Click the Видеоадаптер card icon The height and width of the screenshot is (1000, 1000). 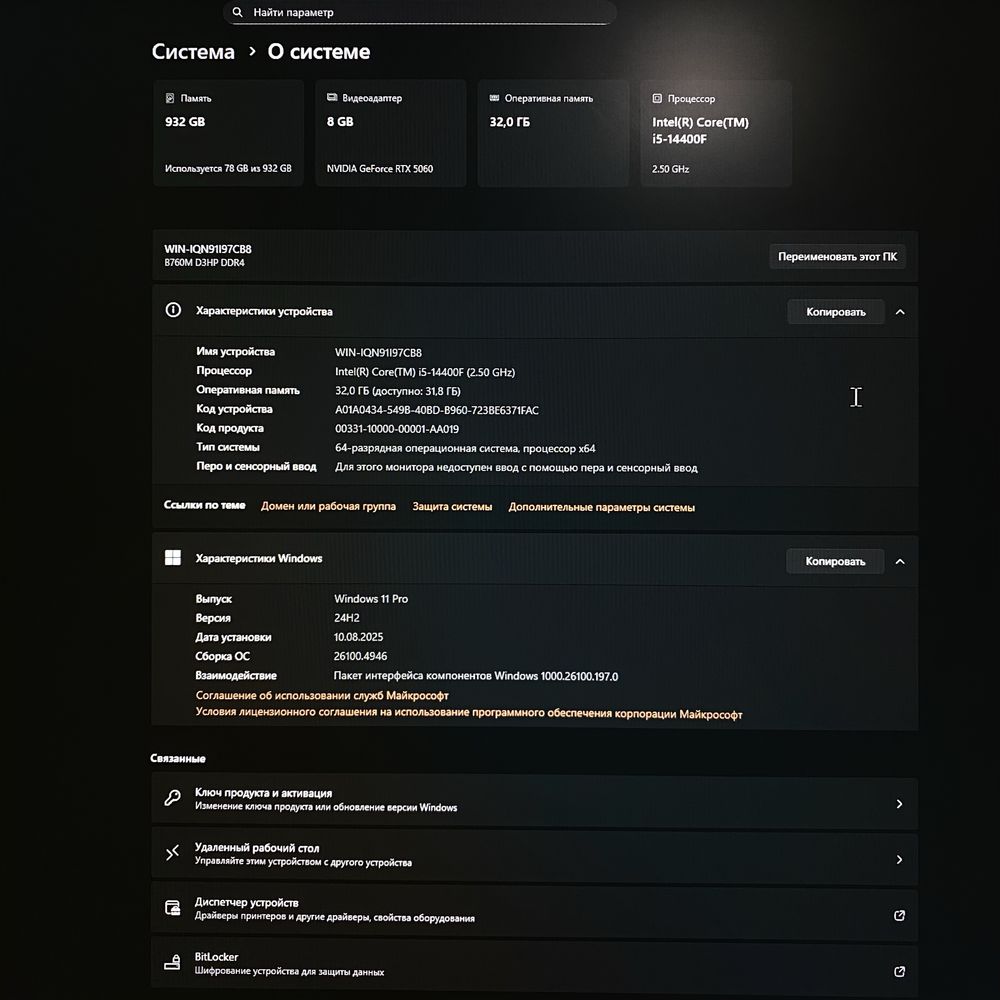pos(332,98)
